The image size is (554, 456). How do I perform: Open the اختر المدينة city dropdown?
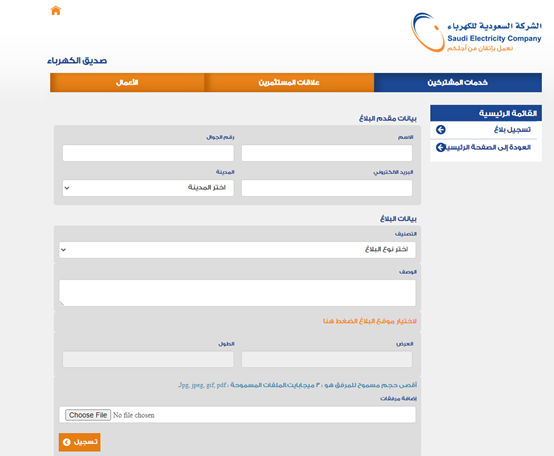point(148,188)
